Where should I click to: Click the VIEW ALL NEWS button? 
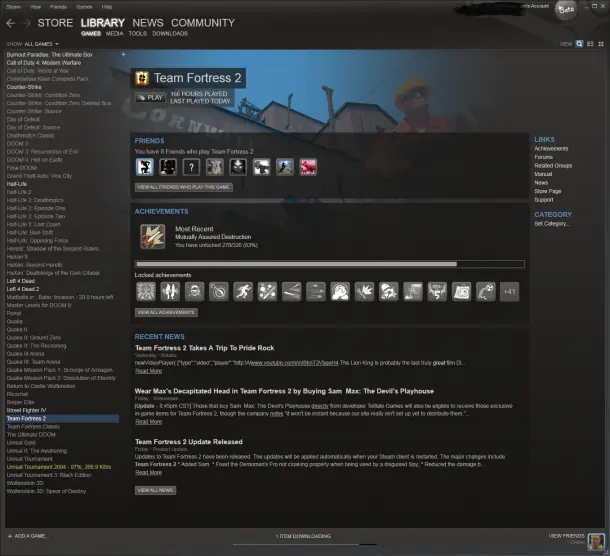(x=155, y=490)
